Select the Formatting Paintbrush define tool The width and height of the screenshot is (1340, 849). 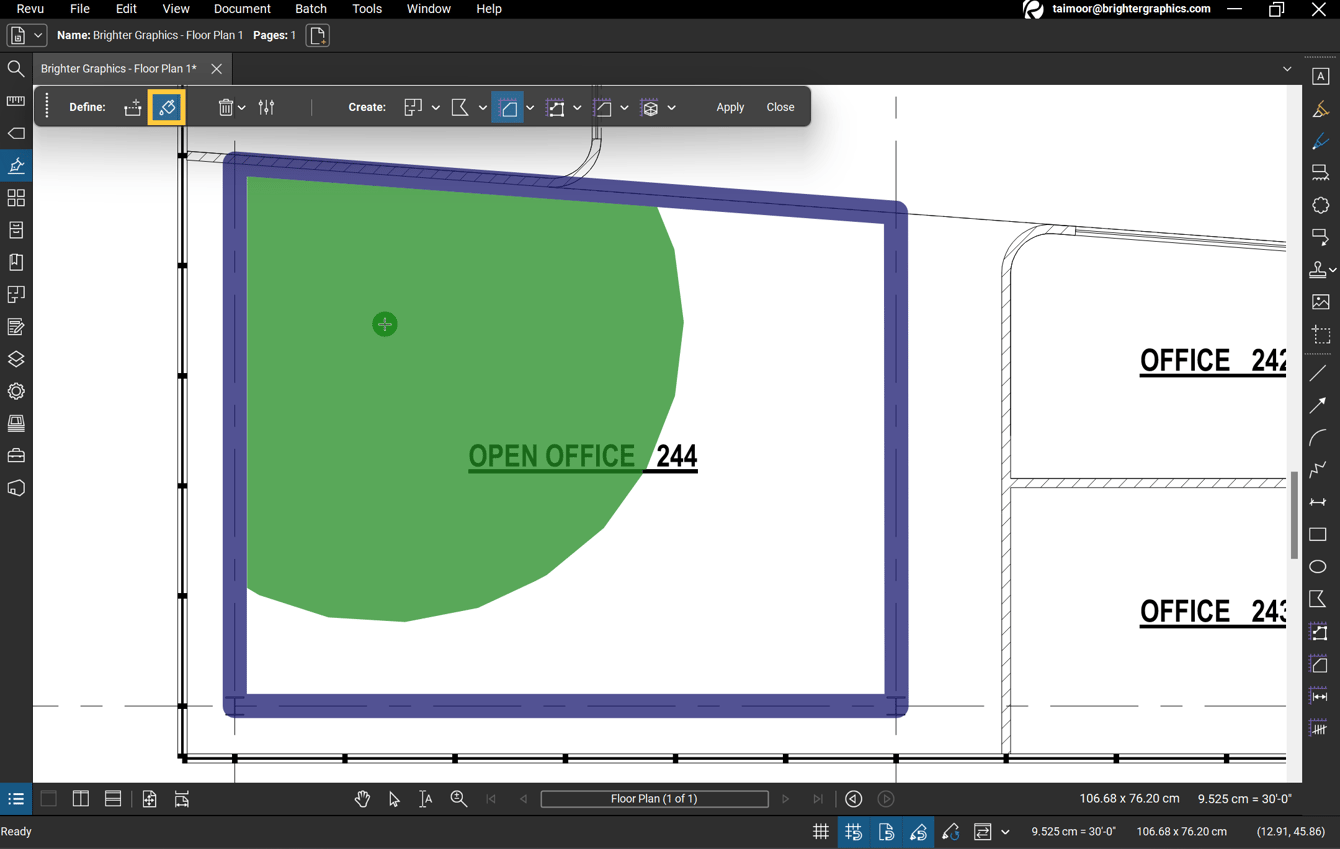coord(165,107)
